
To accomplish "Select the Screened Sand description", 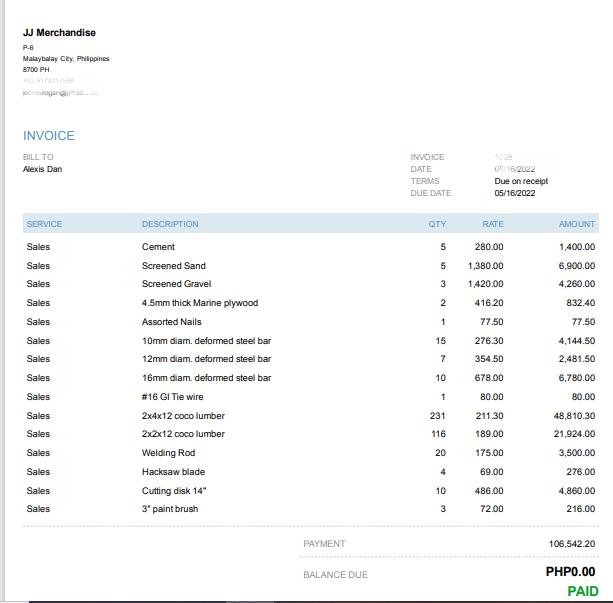I will (x=174, y=266).
